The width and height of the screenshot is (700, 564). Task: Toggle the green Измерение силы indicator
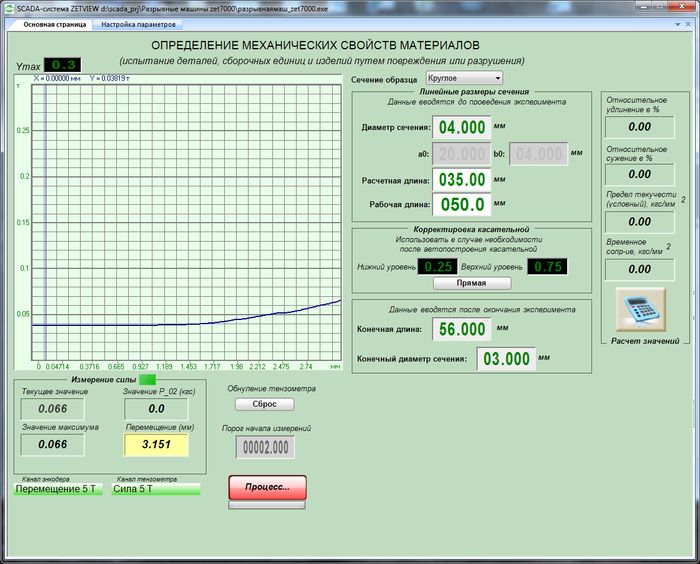[147, 380]
